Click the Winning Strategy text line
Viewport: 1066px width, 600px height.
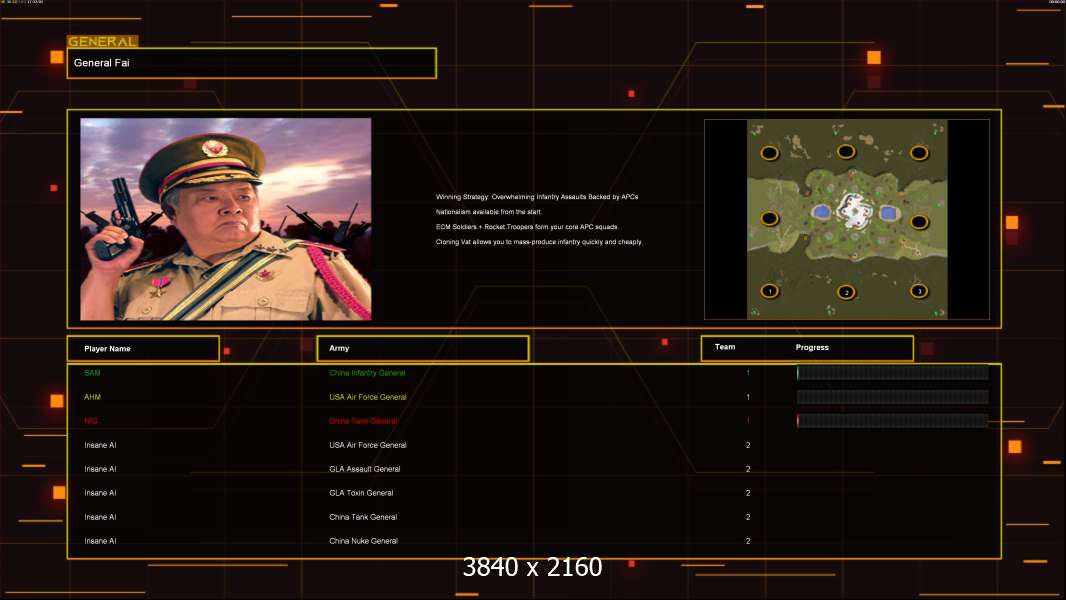[537, 197]
